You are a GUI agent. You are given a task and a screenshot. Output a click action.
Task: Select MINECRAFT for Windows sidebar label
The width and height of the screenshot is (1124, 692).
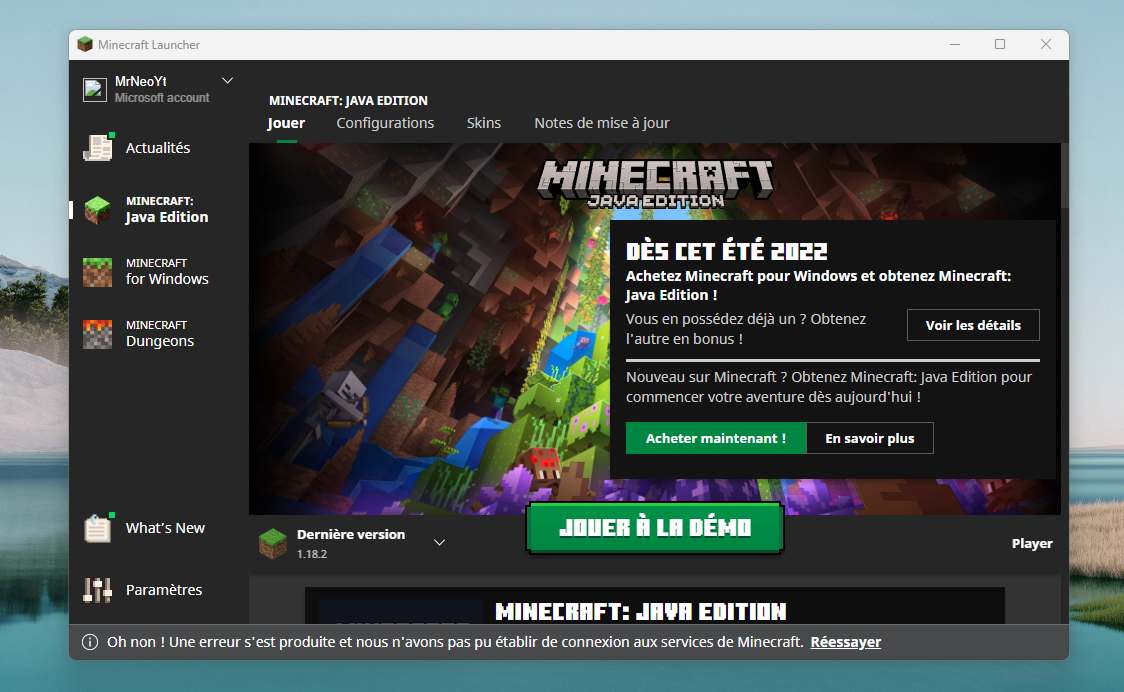[x=167, y=272]
